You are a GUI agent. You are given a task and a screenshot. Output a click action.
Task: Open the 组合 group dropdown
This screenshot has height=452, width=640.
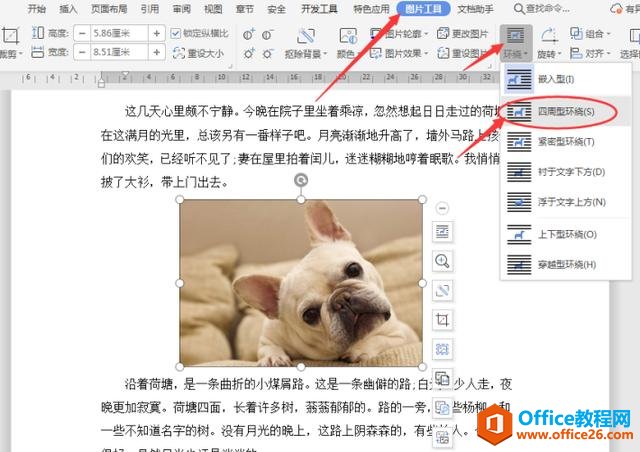coord(591,33)
